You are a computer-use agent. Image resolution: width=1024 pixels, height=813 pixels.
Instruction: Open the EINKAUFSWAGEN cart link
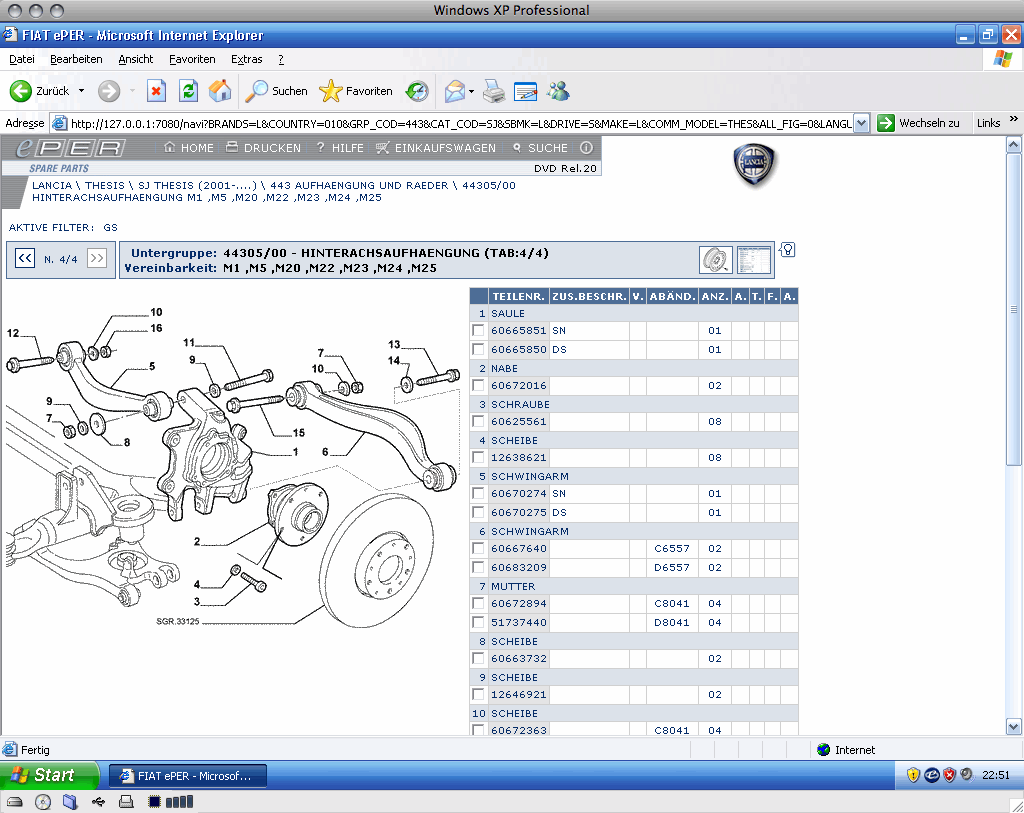[x=436, y=148]
